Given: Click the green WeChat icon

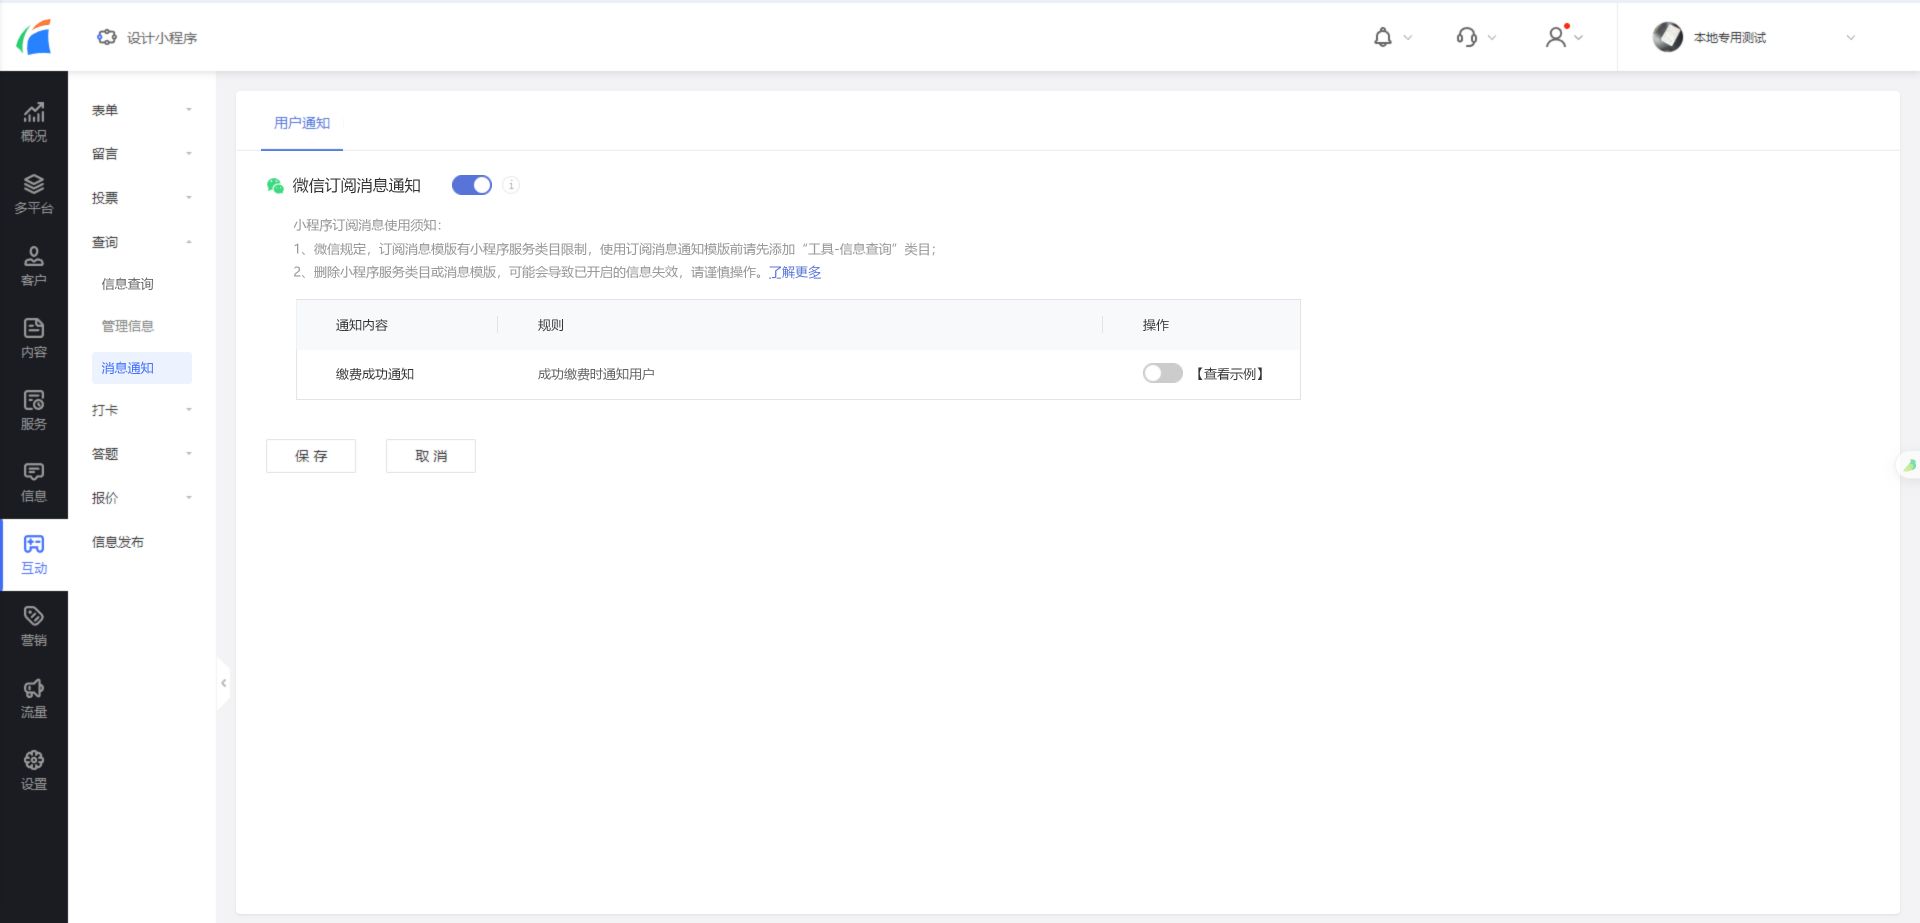Looking at the screenshot, I should (x=275, y=186).
